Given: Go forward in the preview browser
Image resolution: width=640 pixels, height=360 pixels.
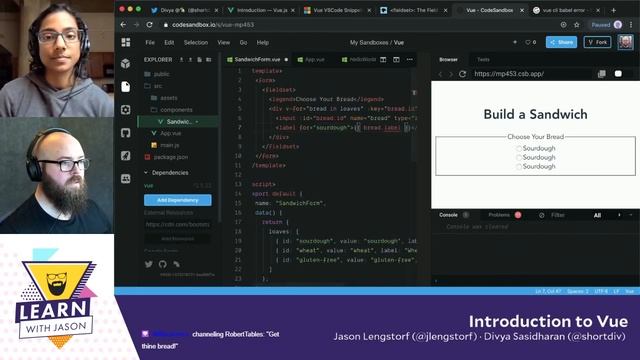Looking at the screenshot, I should (451, 74).
